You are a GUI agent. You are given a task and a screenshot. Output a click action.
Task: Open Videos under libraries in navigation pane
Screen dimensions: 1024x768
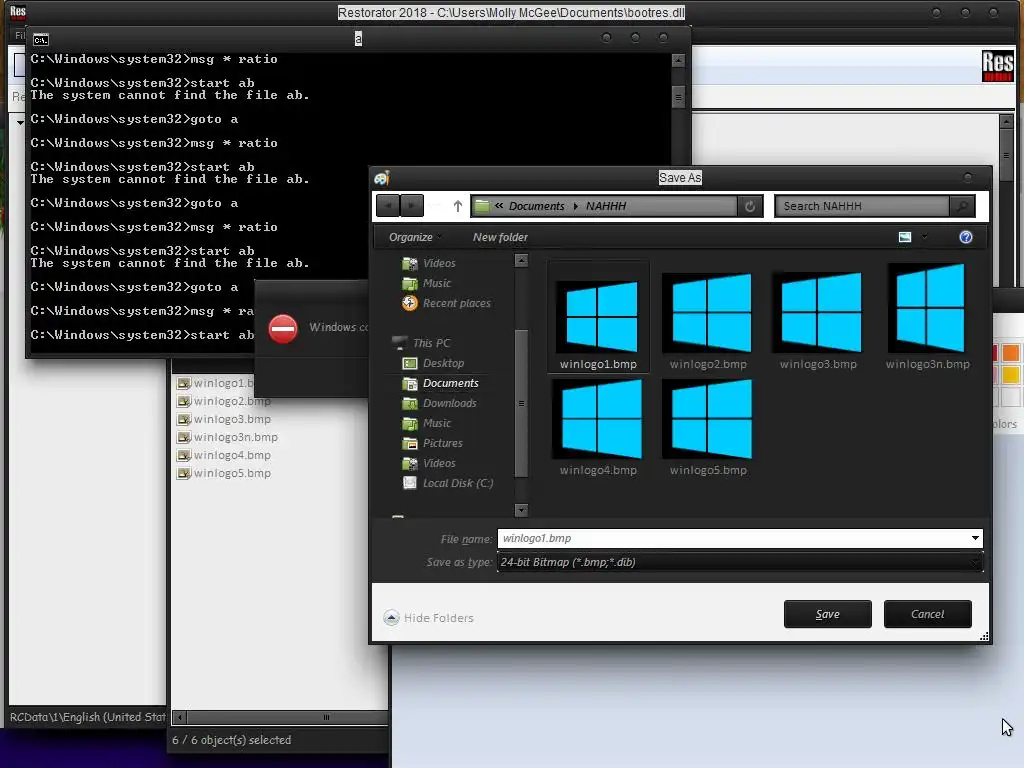[x=429, y=263]
